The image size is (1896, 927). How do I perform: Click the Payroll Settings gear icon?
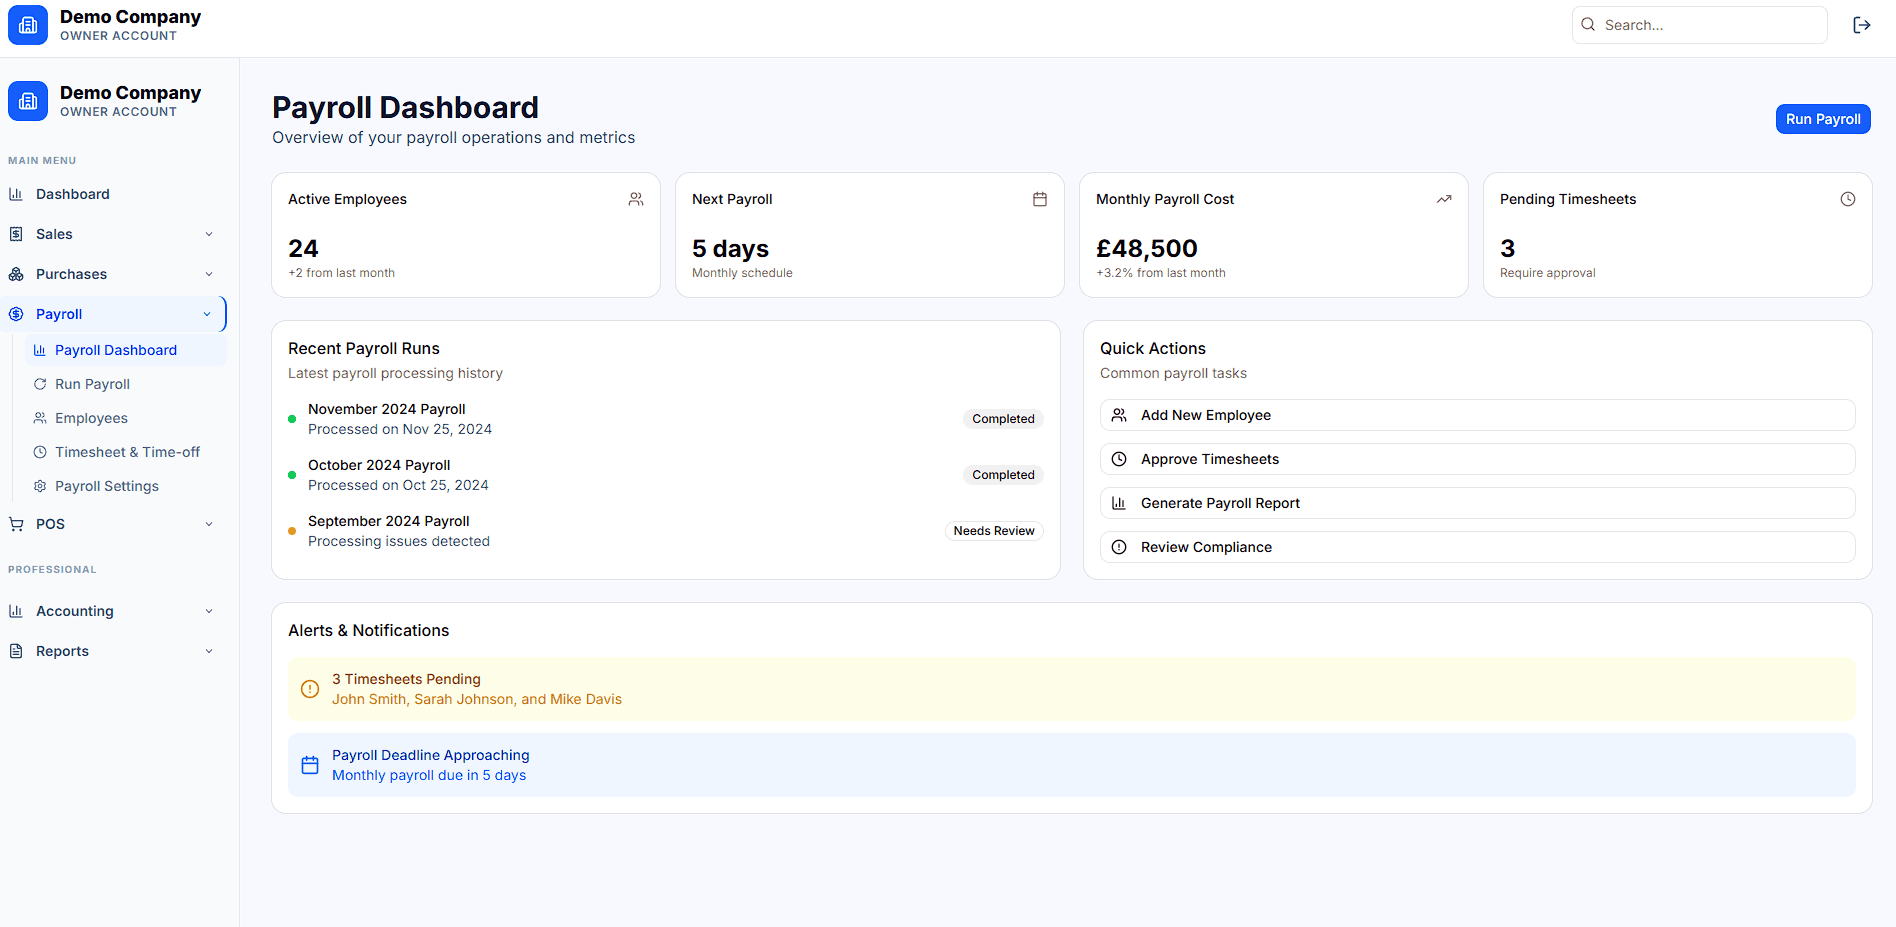click(x=40, y=486)
